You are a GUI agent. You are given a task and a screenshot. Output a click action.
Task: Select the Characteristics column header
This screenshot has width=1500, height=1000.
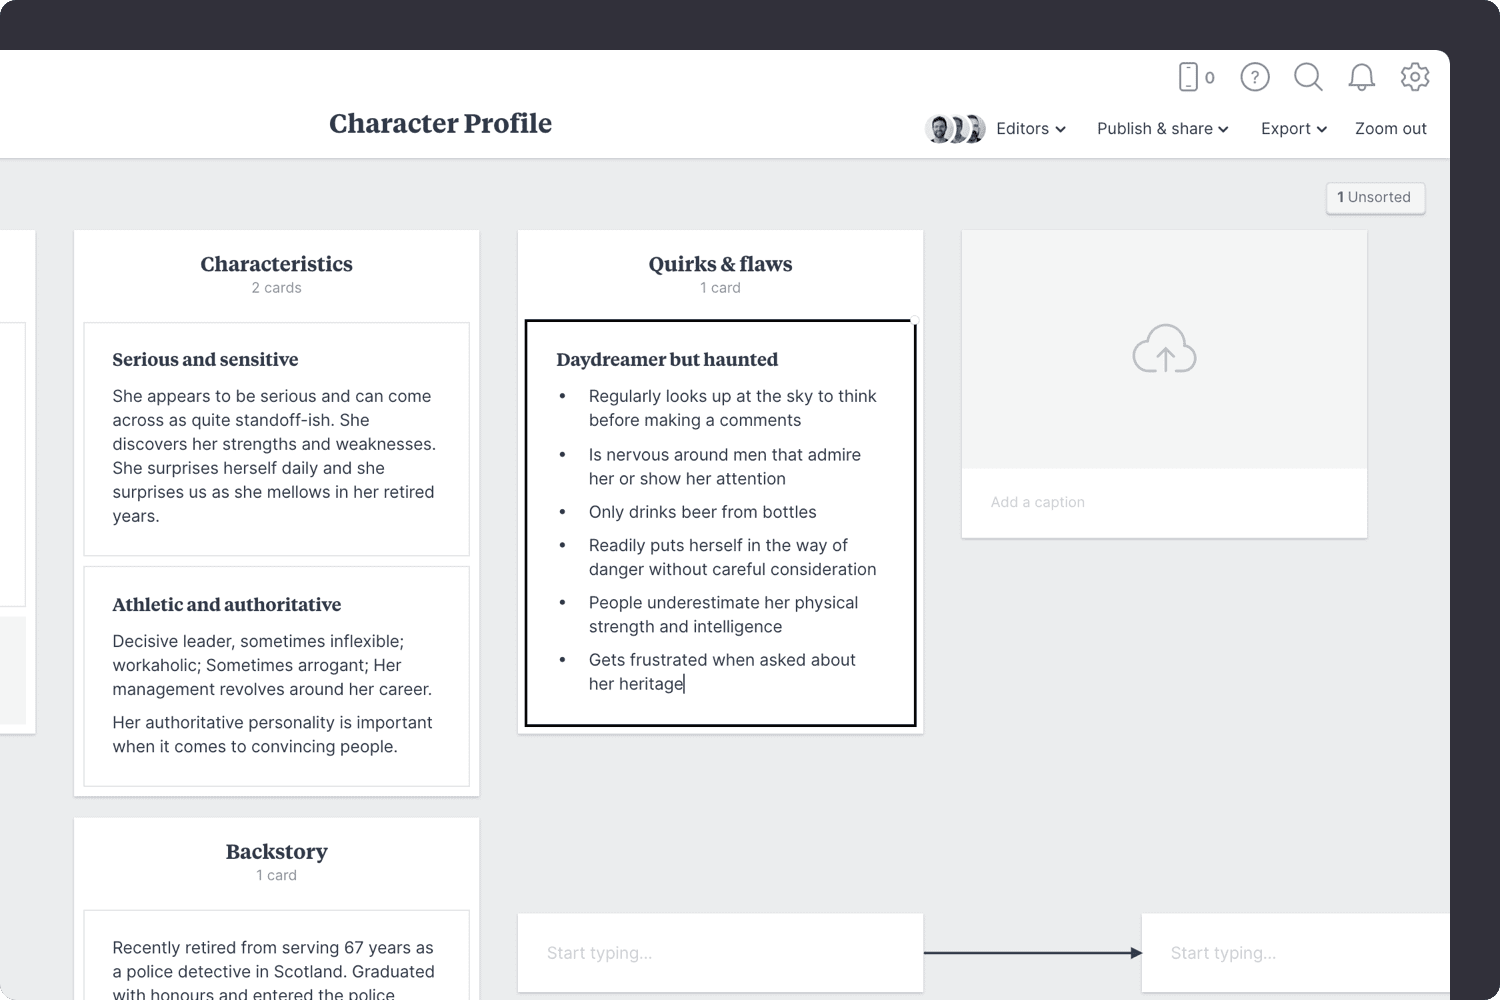(x=276, y=264)
